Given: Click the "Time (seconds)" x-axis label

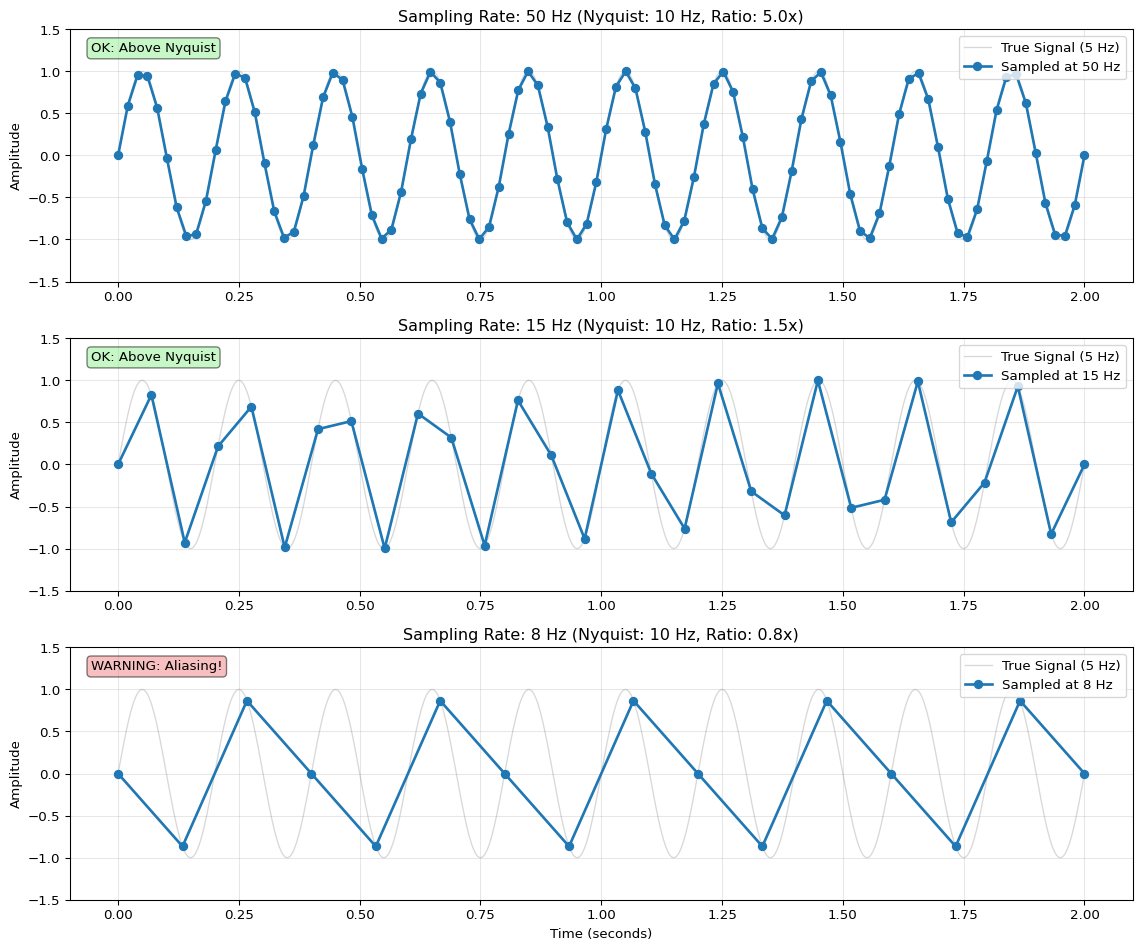Looking at the screenshot, I should tap(600, 934).
